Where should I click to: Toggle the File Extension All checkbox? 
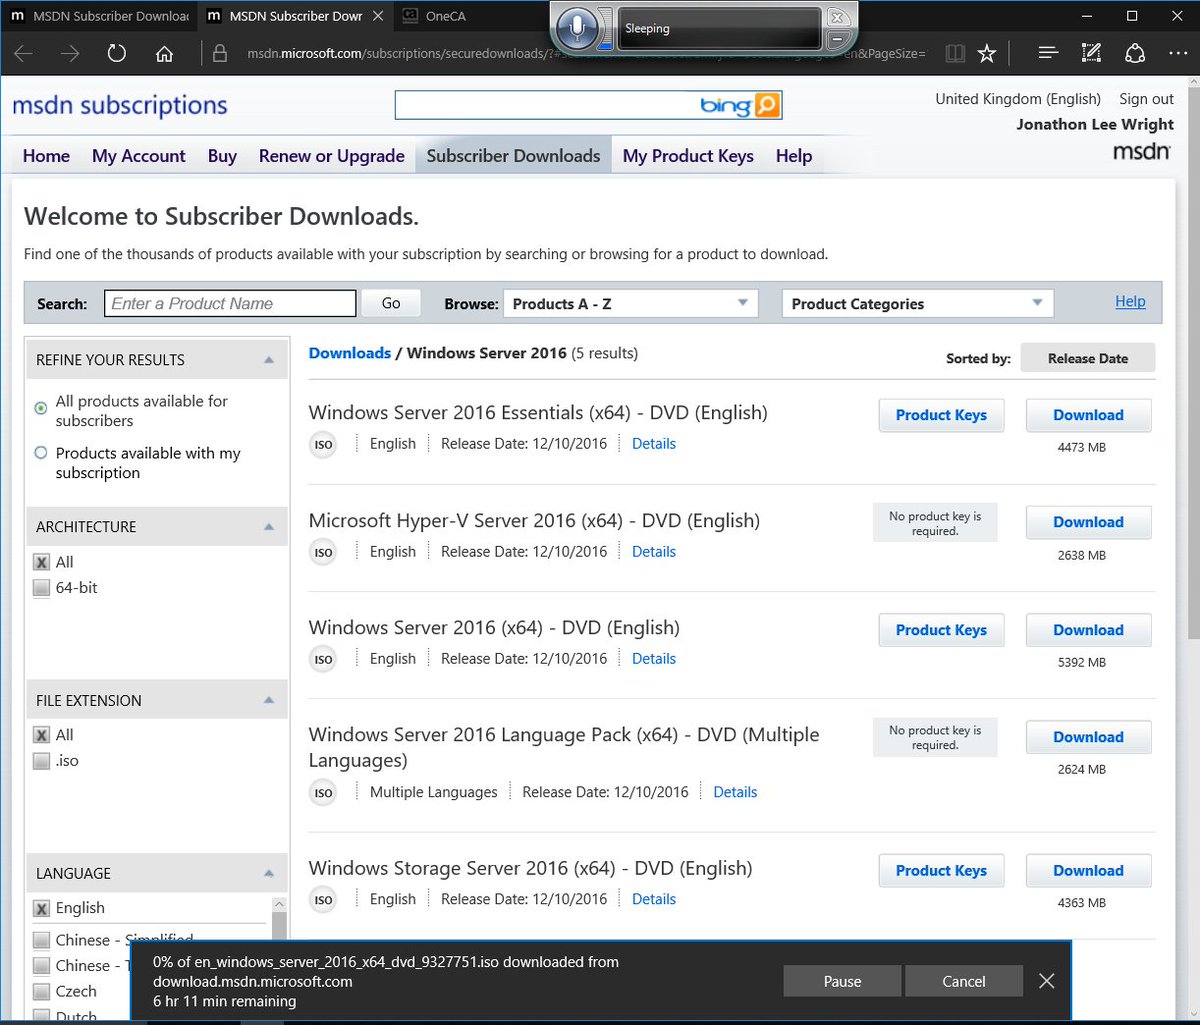click(41, 735)
